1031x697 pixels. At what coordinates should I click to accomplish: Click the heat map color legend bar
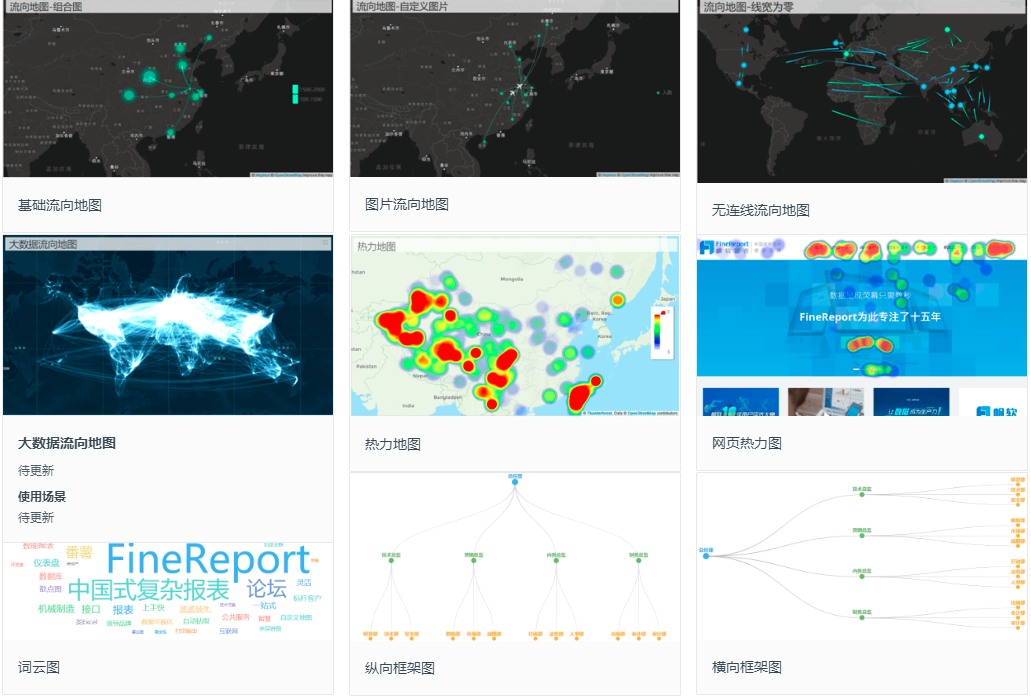[x=657, y=332]
